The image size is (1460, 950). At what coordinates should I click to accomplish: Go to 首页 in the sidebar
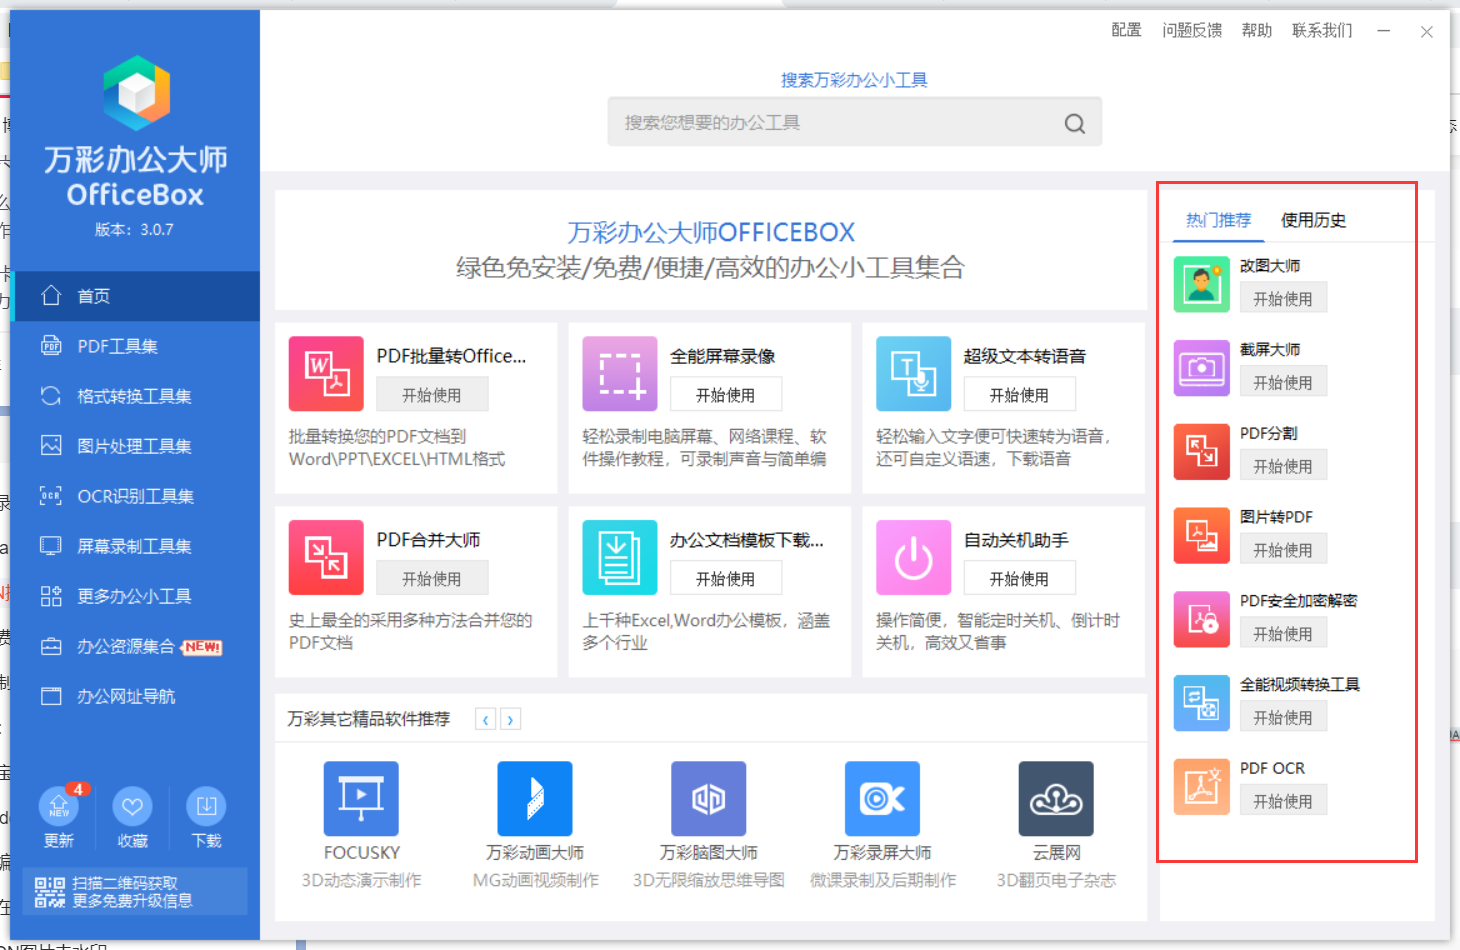click(135, 296)
